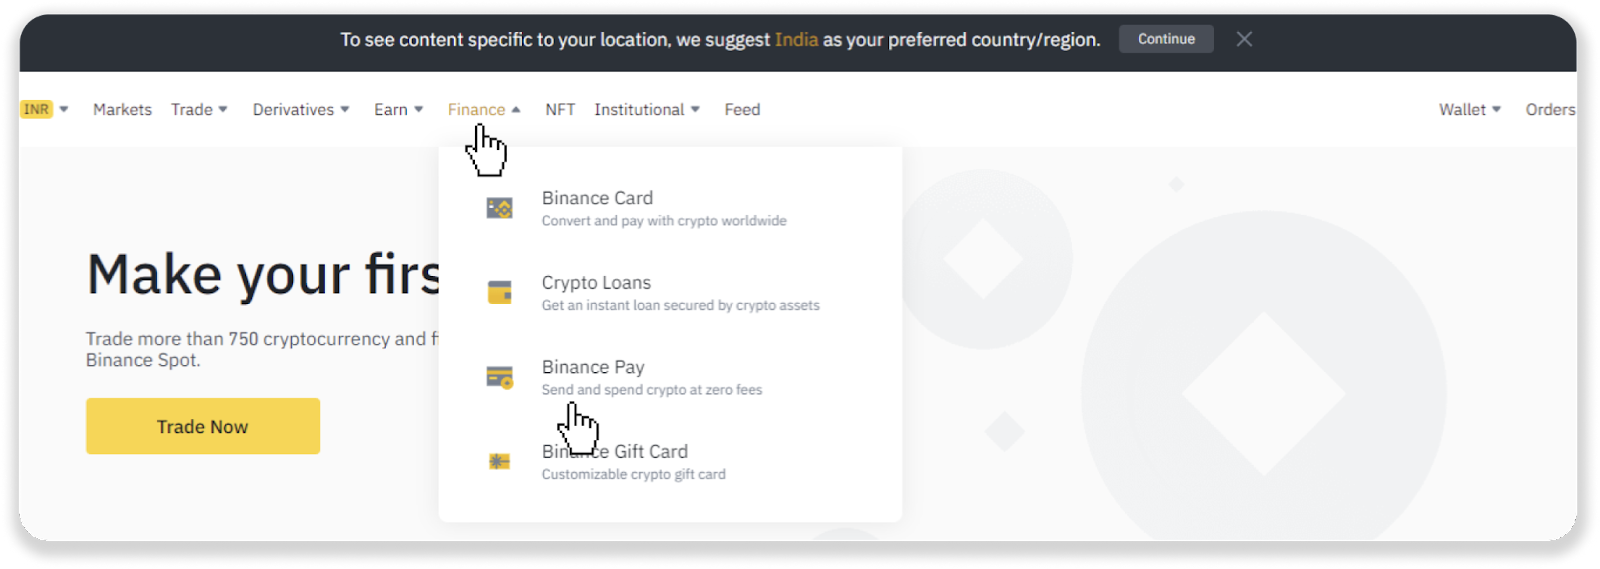Open the Wallet dropdown

pyautogui.click(x=1470, y=109)
